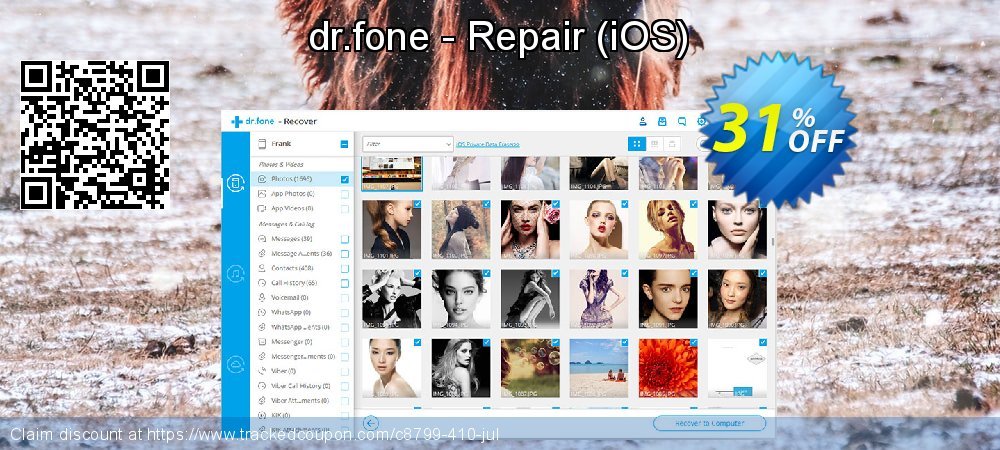The image size is (1000, 450).
Task: Click the Contacts person icon
Action: [261, 268]
